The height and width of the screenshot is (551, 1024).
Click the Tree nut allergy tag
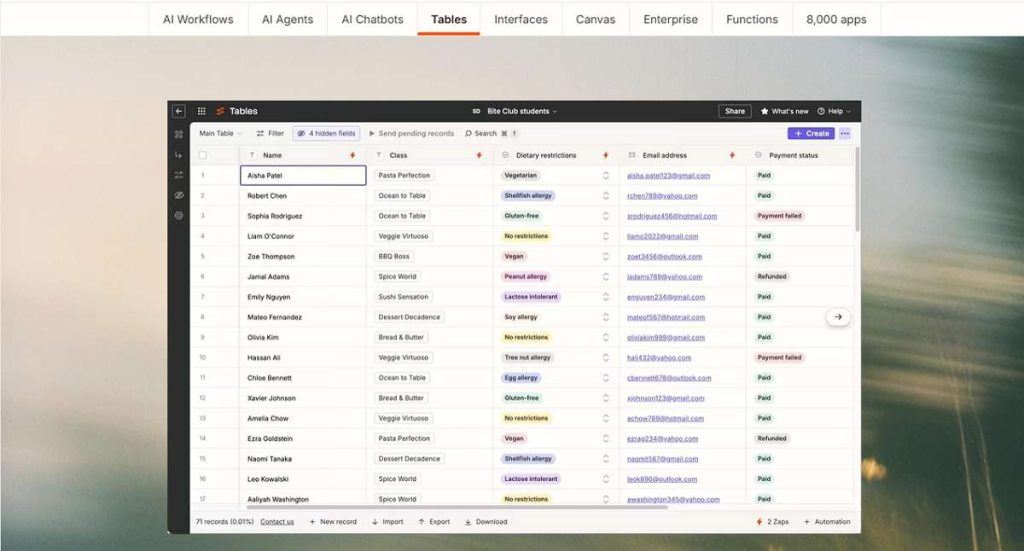(x=528, y=358)
